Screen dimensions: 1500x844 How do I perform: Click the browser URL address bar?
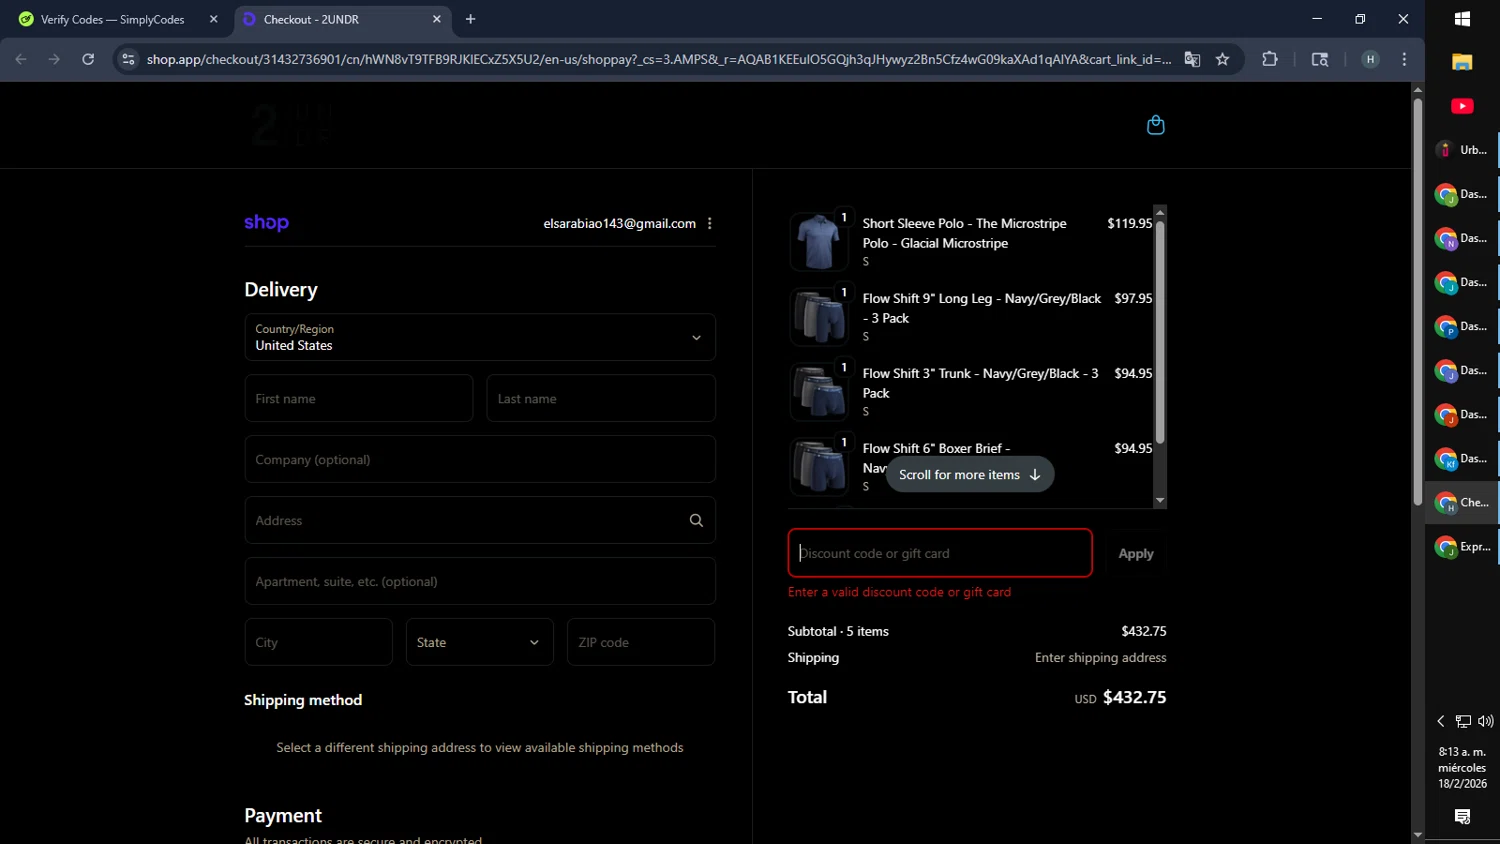[x=658, y=59]
